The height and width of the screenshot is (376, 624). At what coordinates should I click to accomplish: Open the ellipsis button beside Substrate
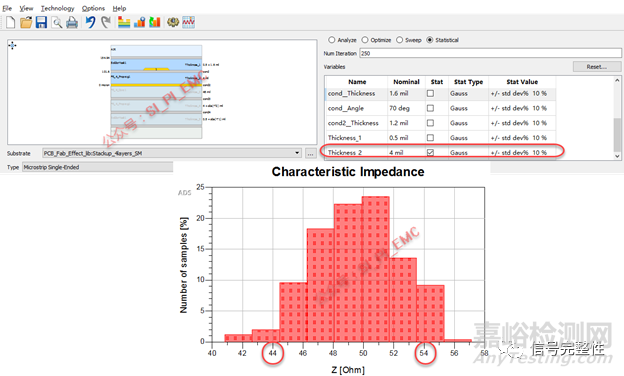click(x=311, y=153)
